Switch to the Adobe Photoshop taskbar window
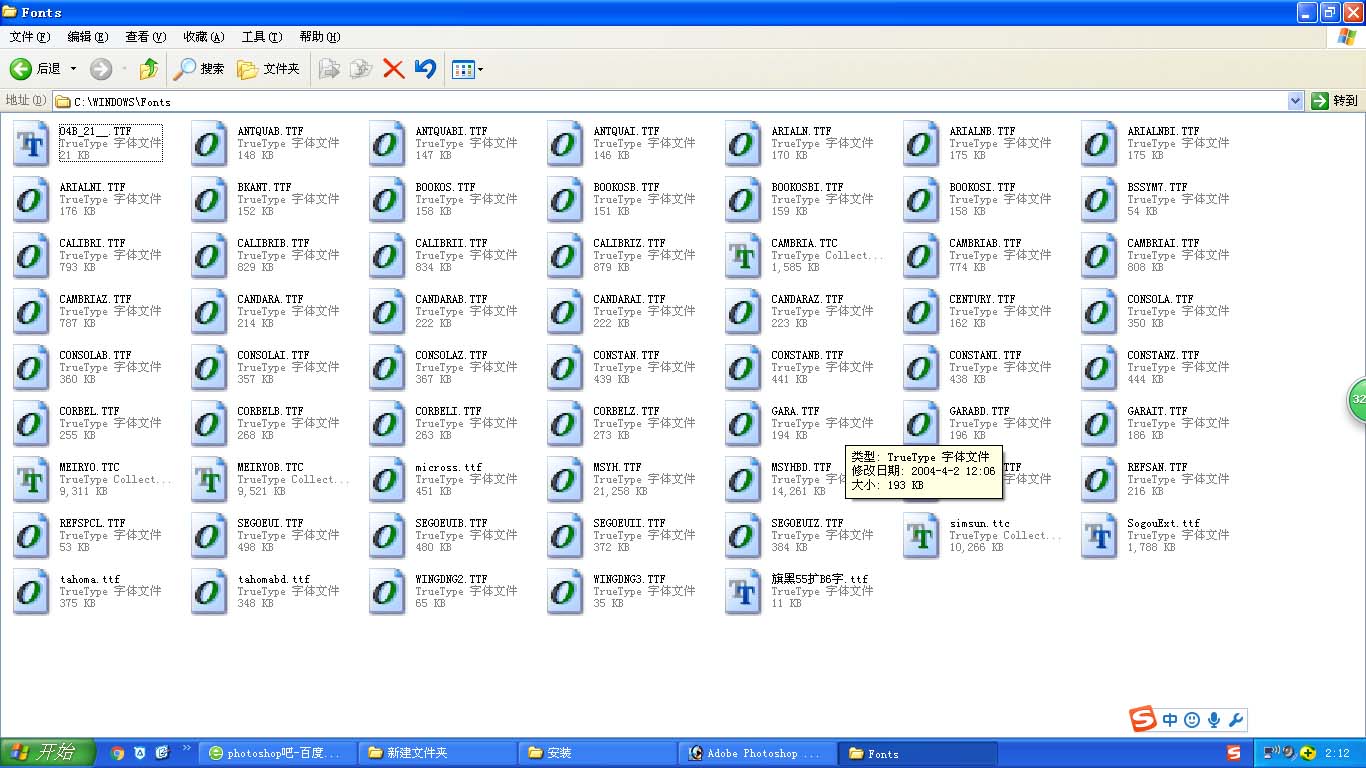The width and height of the screenshot is (1366, 768). coord(757,753)
